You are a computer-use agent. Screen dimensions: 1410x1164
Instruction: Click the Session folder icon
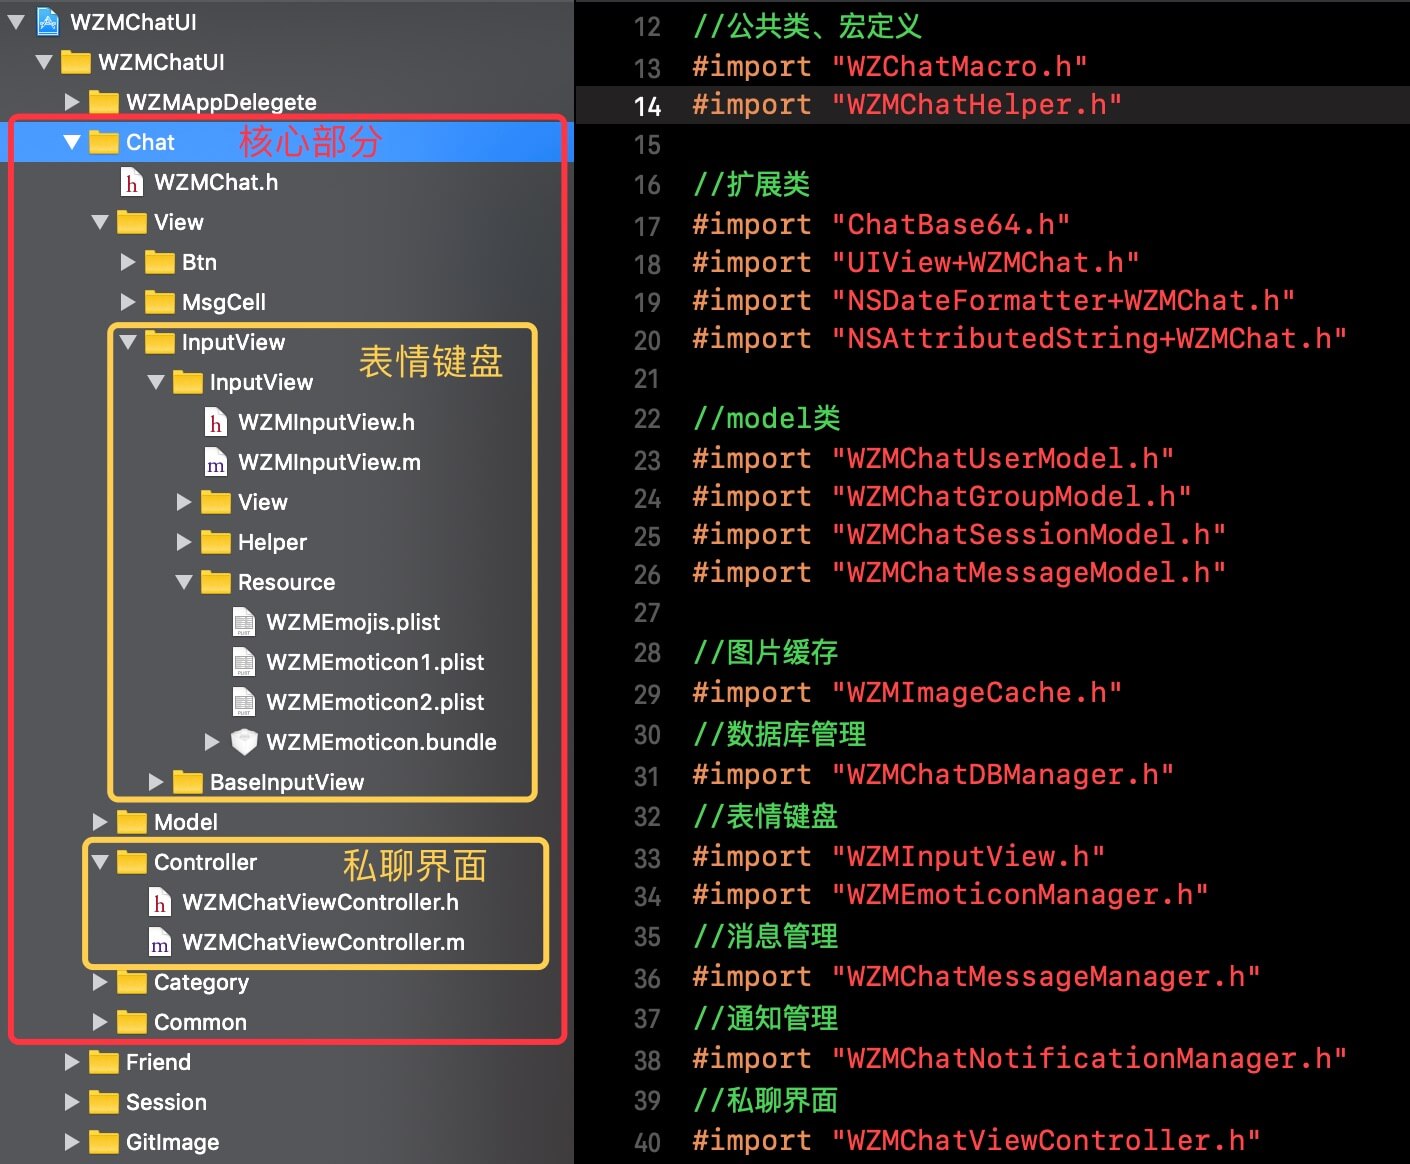click(104, 1102)
